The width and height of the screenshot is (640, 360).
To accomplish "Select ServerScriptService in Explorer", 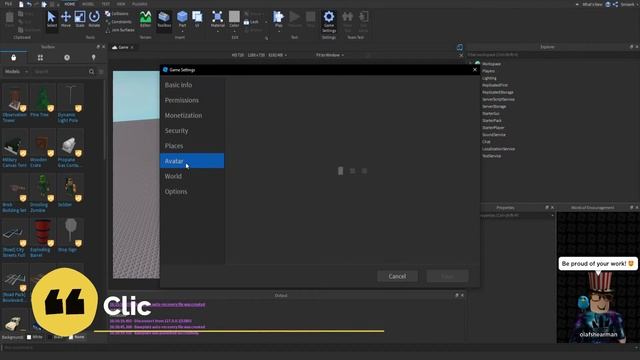I will click(x=498, y=99).
